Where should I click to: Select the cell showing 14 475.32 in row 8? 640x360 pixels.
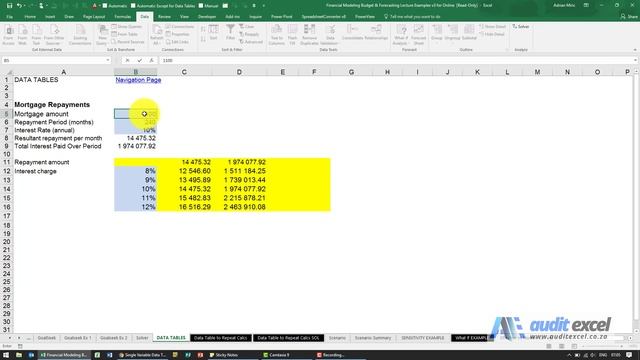(136, 138)
